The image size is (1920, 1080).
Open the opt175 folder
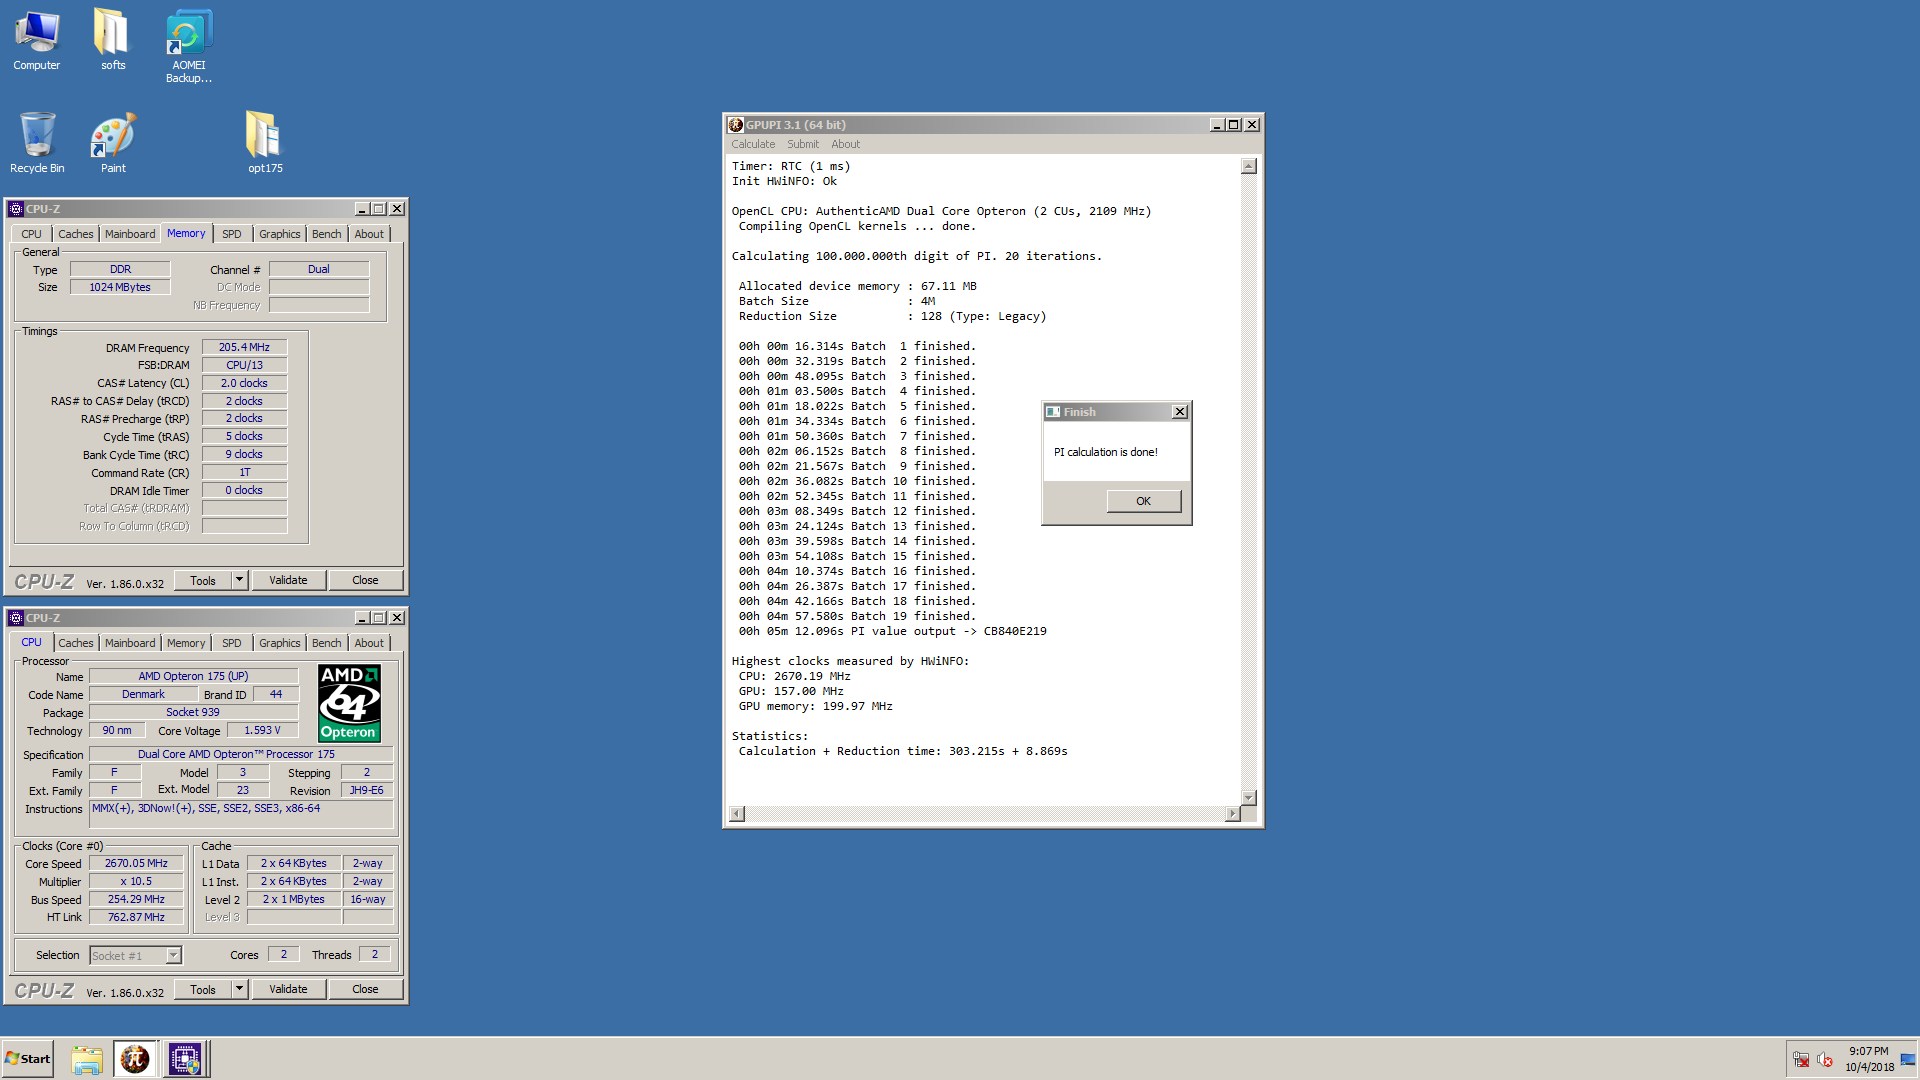[265, 143]
